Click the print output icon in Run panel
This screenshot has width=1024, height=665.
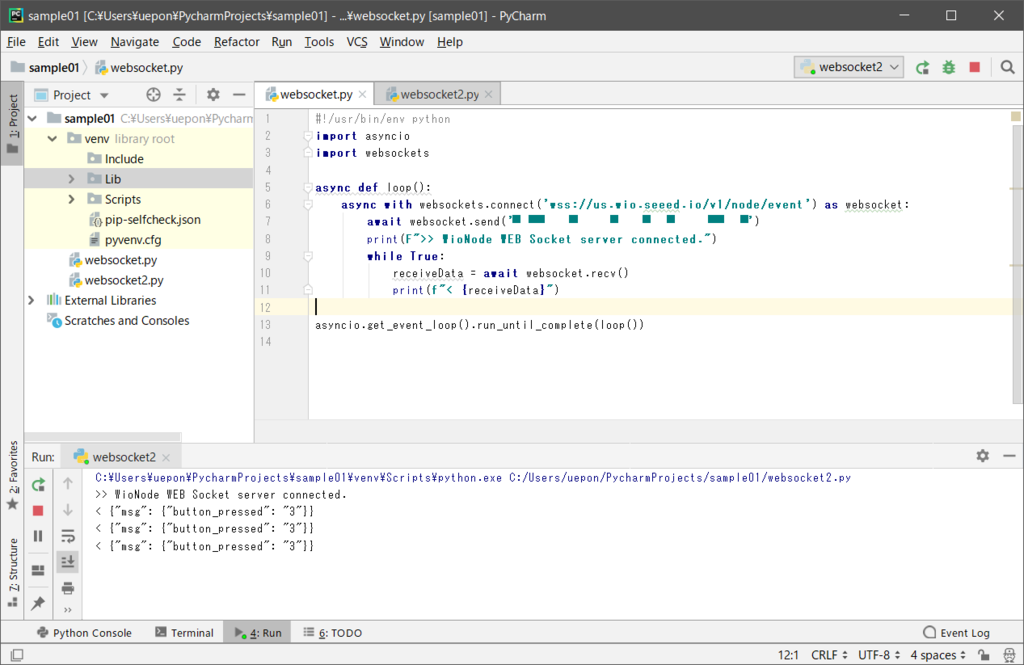point(68,587)
